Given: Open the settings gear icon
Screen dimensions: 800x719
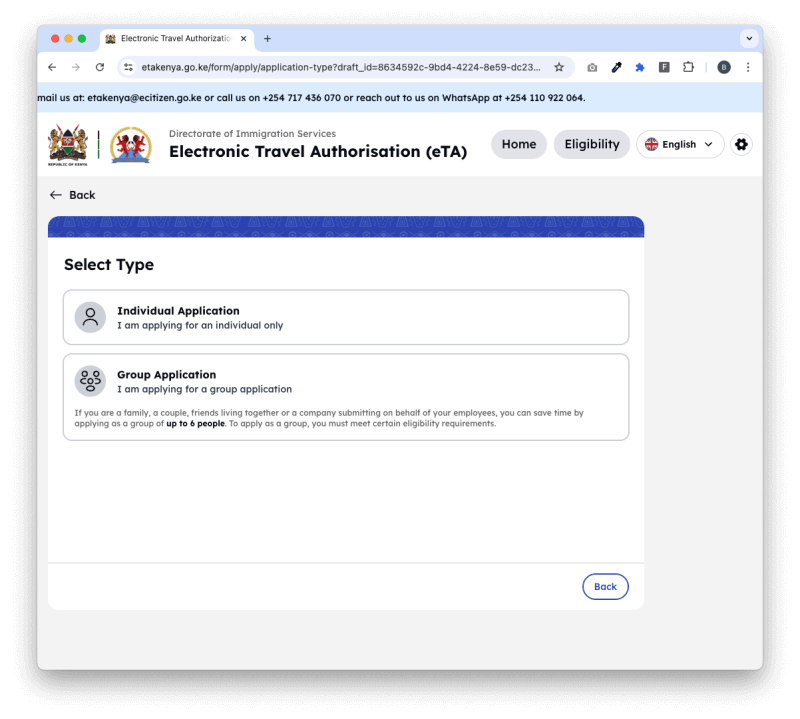Looking at the screenshot, I should pos(741,144).
